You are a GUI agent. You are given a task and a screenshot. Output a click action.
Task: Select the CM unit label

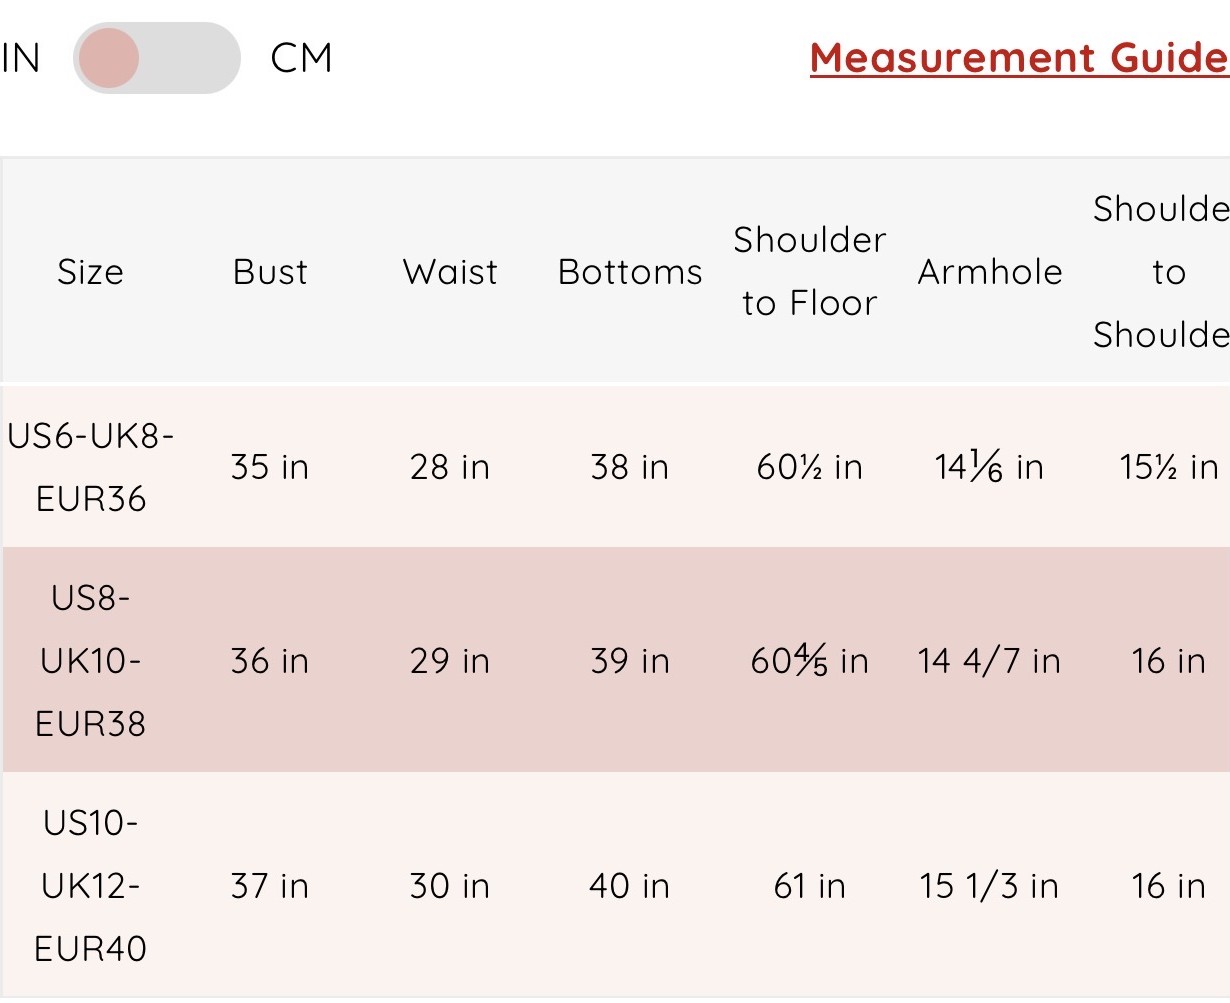301,58
